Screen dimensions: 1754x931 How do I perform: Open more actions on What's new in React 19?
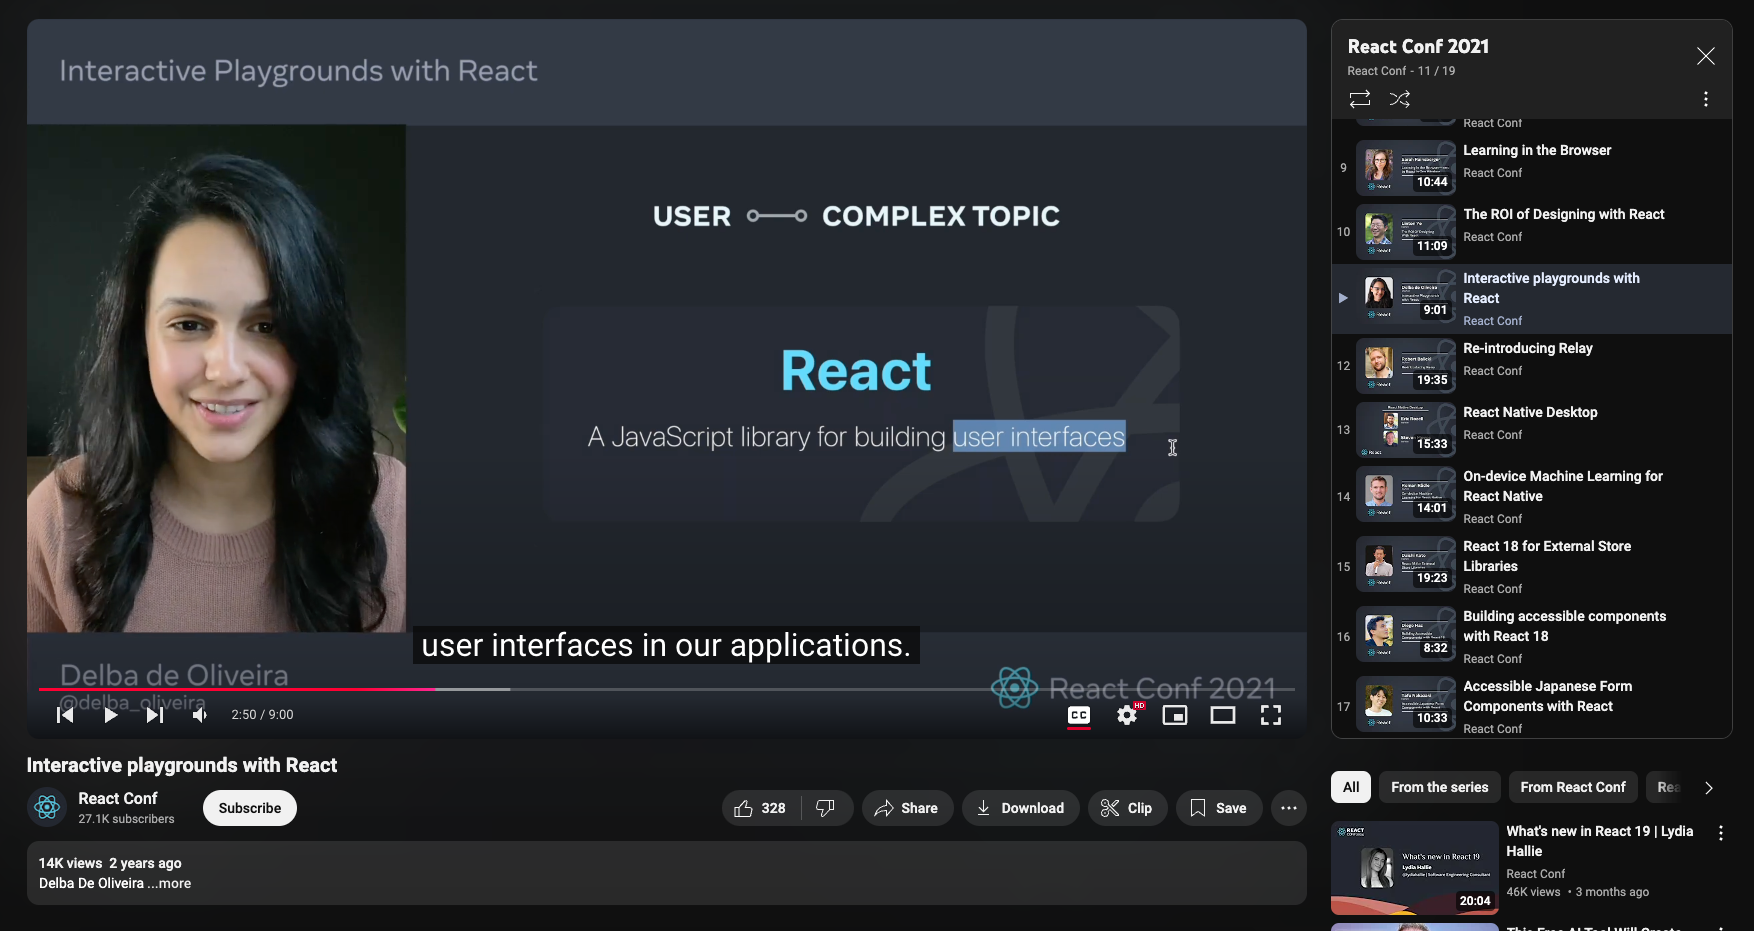(1721, 832)
